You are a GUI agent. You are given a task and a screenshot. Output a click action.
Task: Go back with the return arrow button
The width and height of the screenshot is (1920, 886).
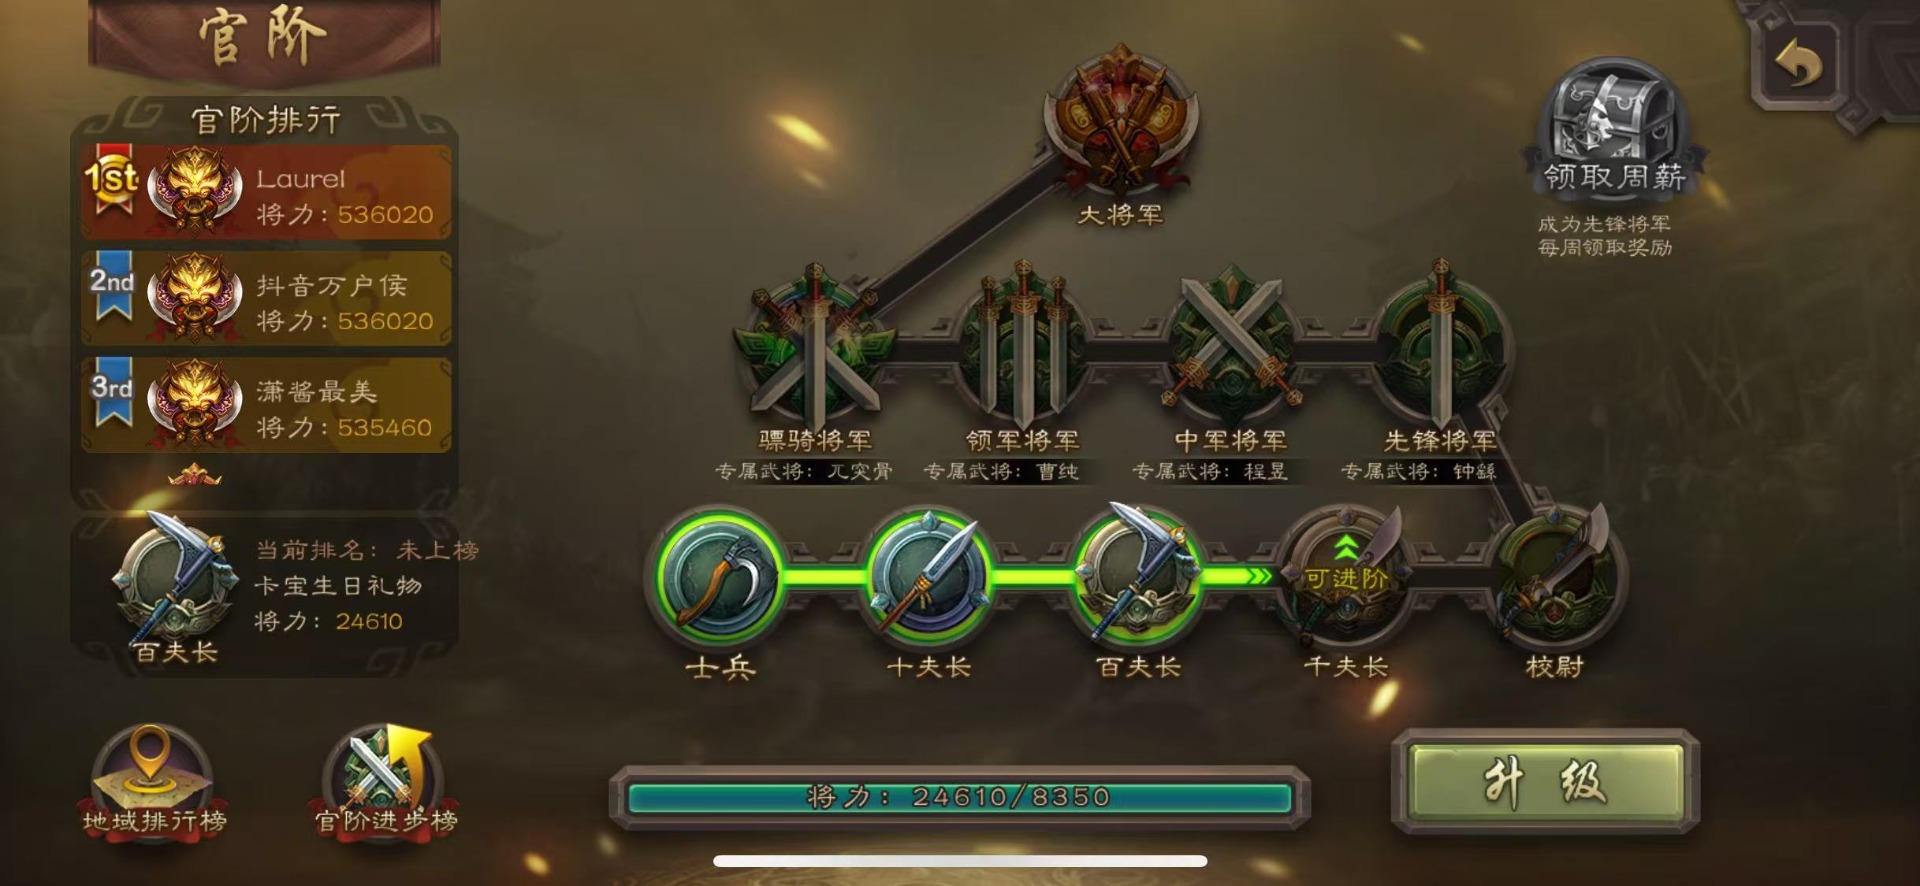pos(1798,64)
